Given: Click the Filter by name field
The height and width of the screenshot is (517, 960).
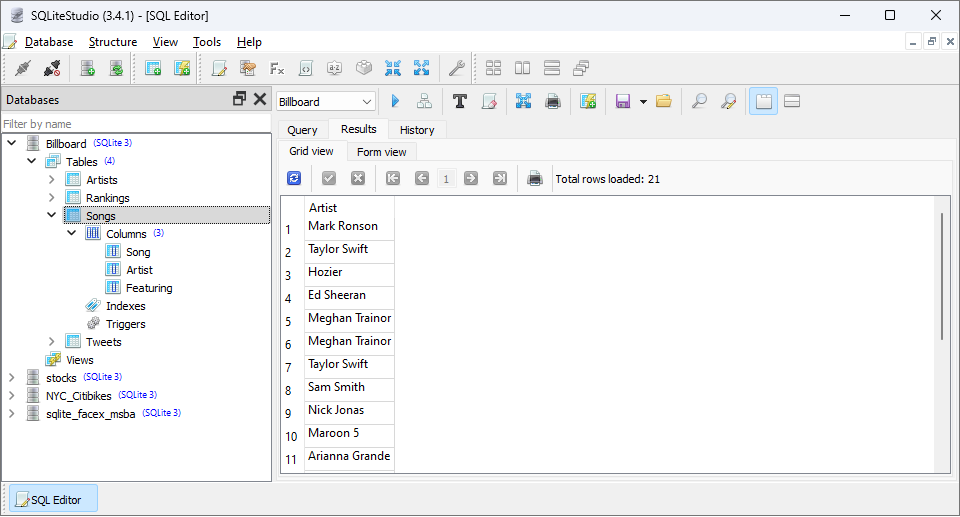Looking at the screenshot, I should click(136, 124).
